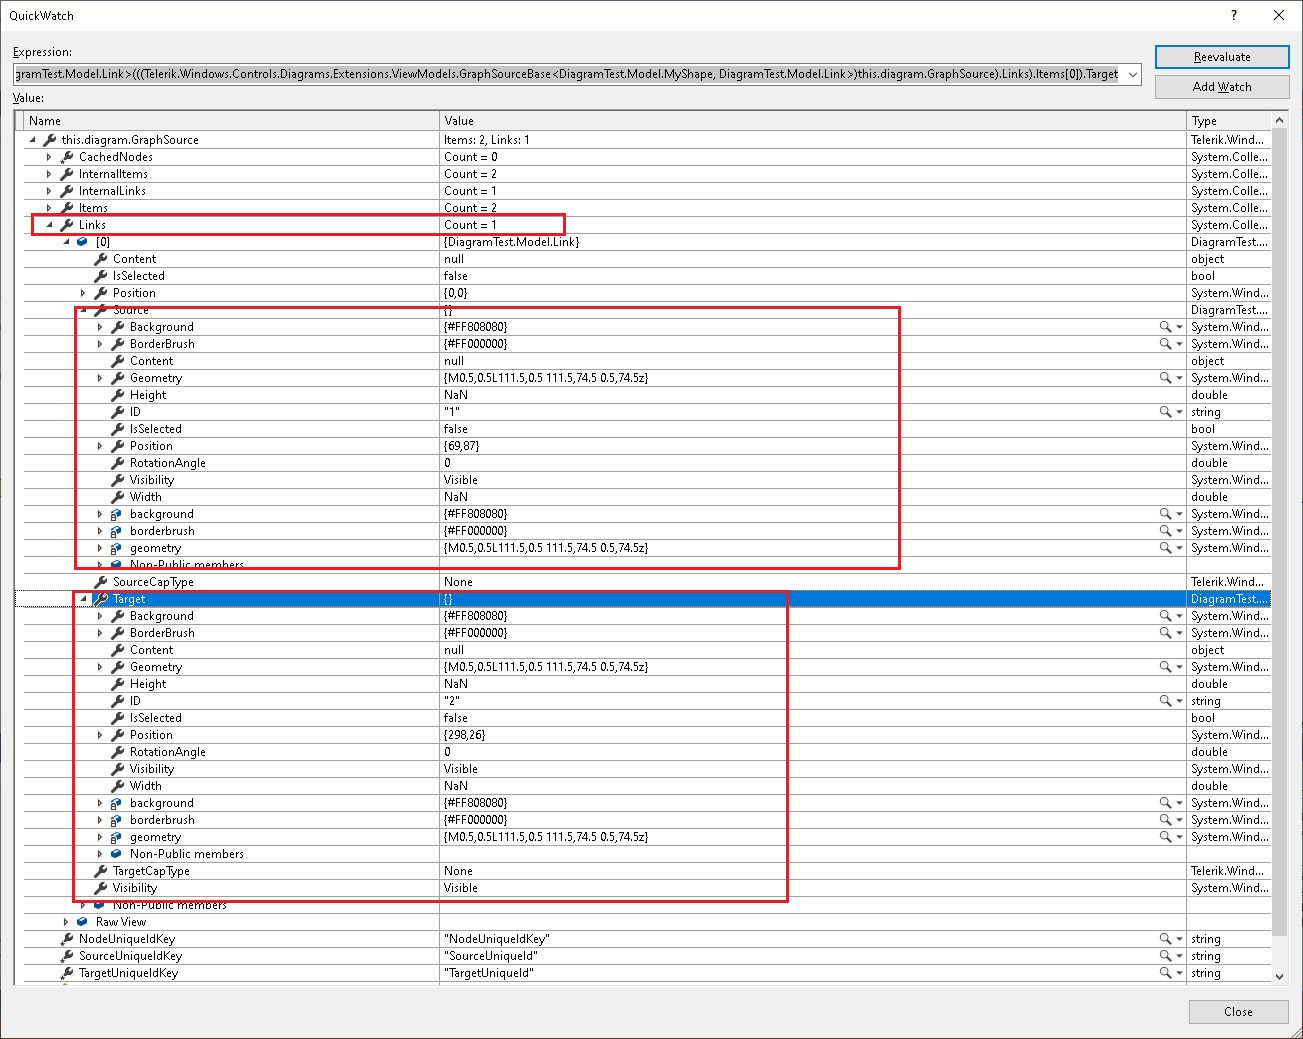Click the Name column header

(232, 121)
